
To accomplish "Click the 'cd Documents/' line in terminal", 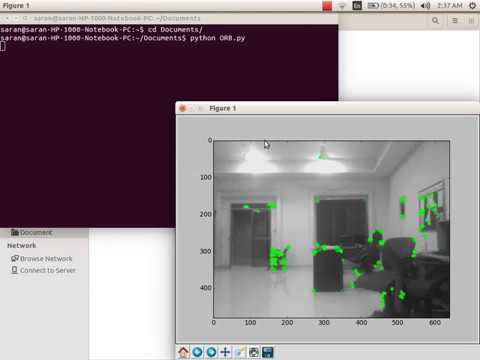I will point(101,30).
